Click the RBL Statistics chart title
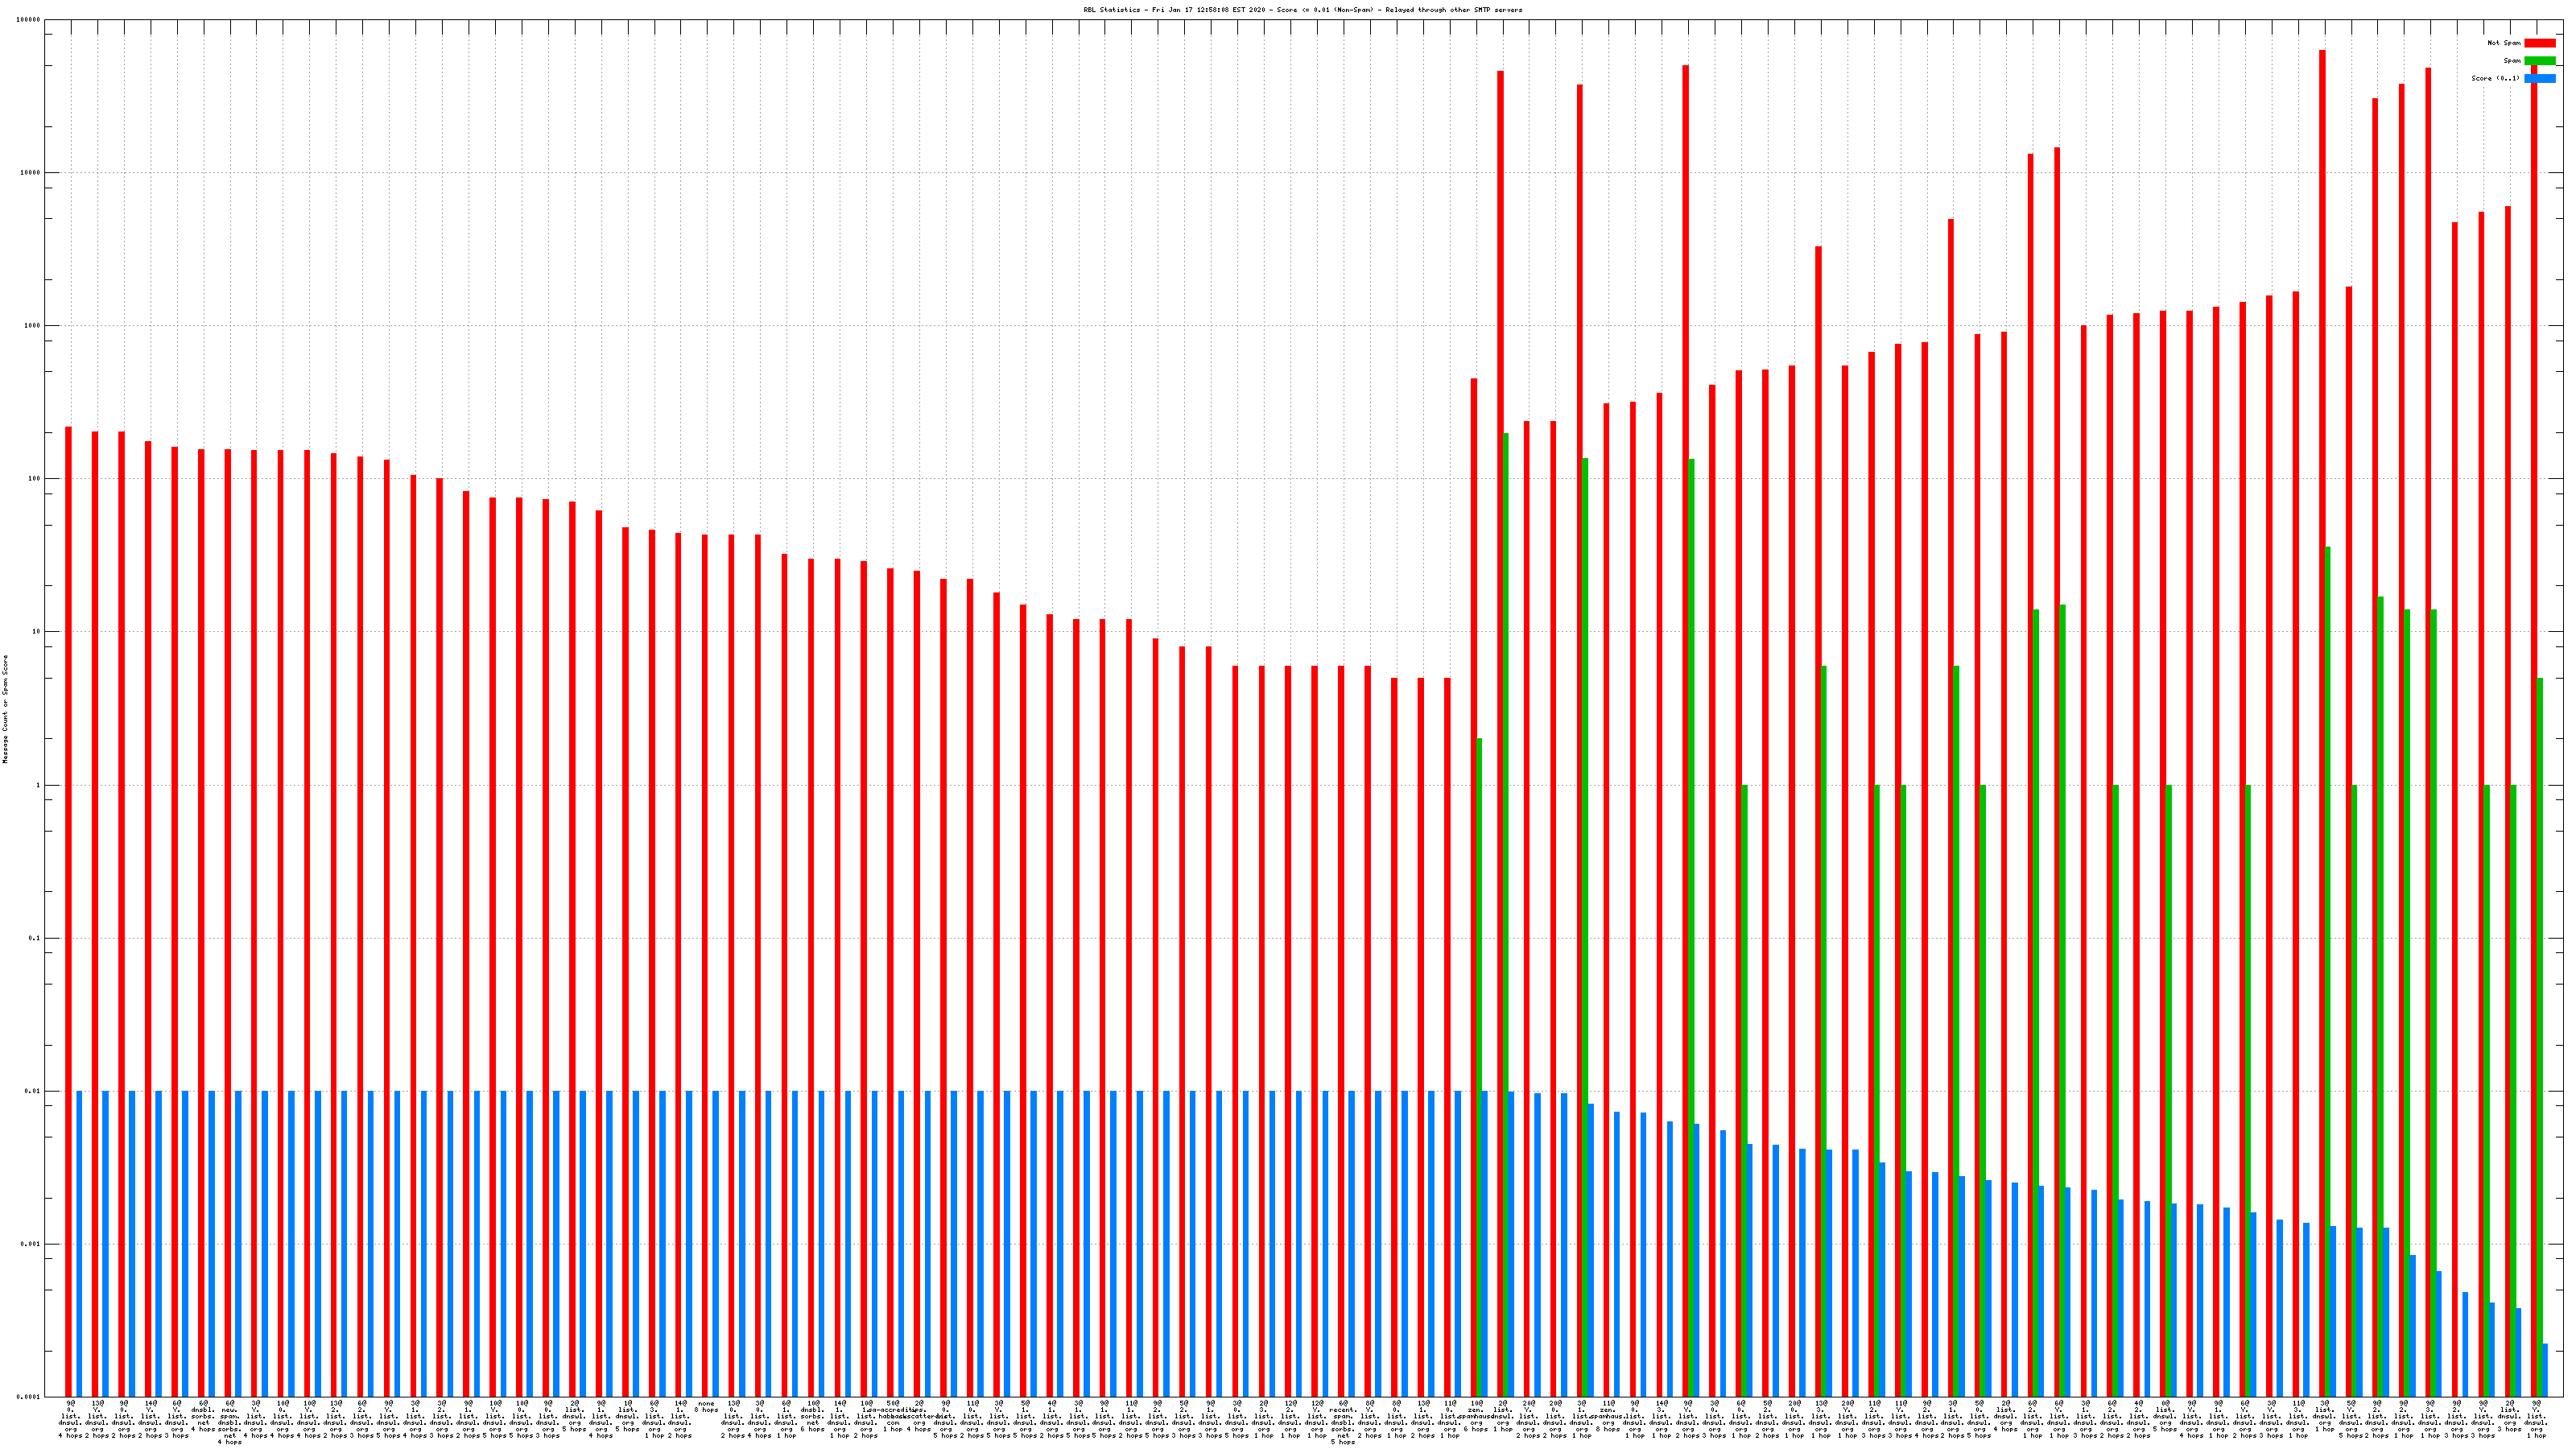 pyautogui.click(x=1302, y=10)
